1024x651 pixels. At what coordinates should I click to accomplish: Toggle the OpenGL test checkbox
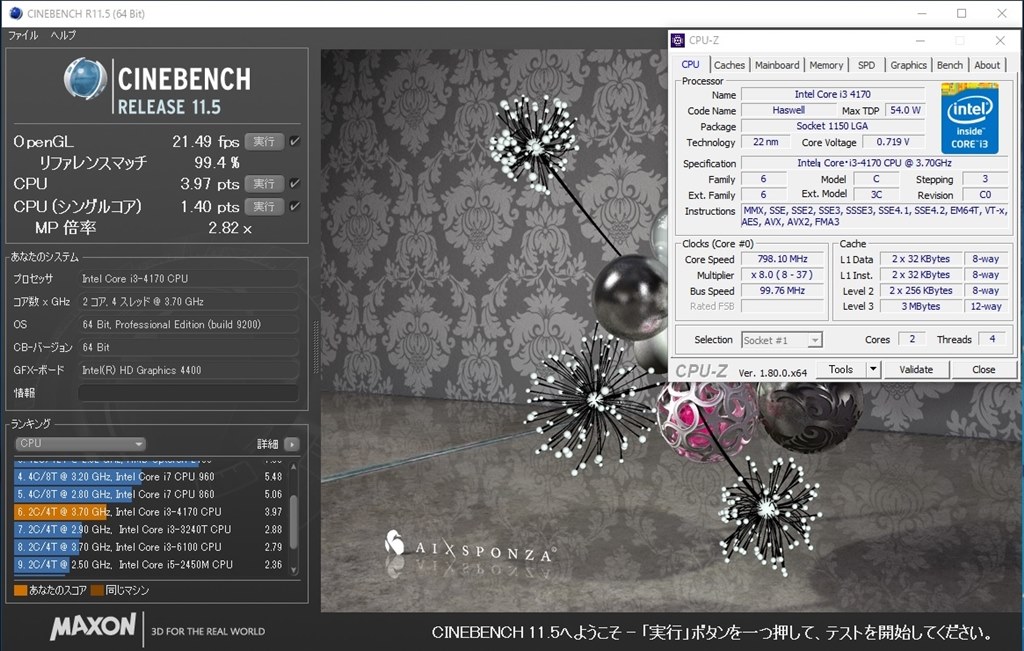coord(295,142)
